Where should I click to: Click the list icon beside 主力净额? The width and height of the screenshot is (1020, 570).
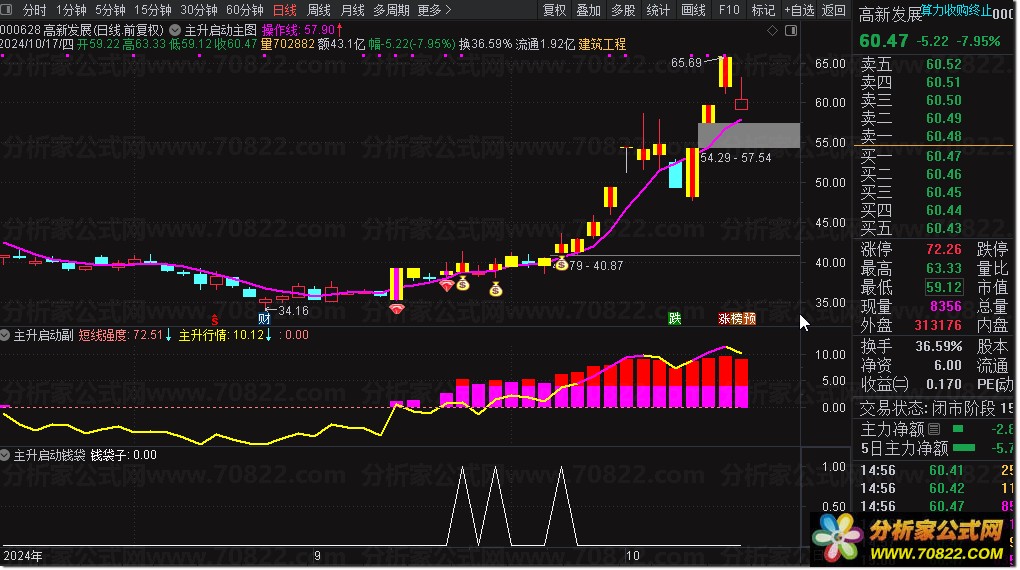(934, 429)
